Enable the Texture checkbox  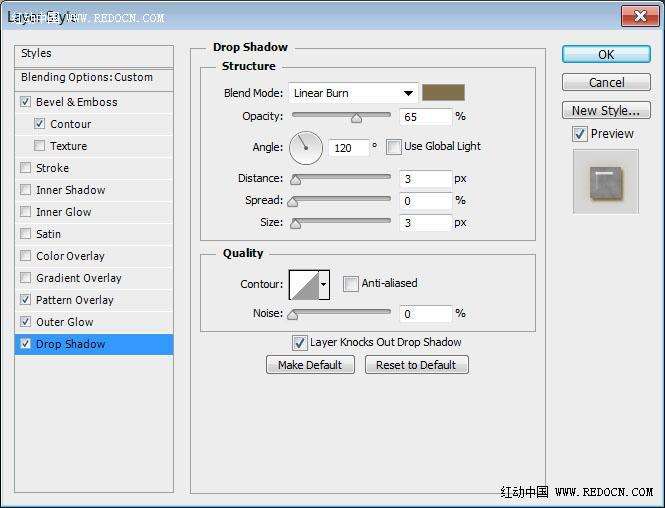click(39, 145)
